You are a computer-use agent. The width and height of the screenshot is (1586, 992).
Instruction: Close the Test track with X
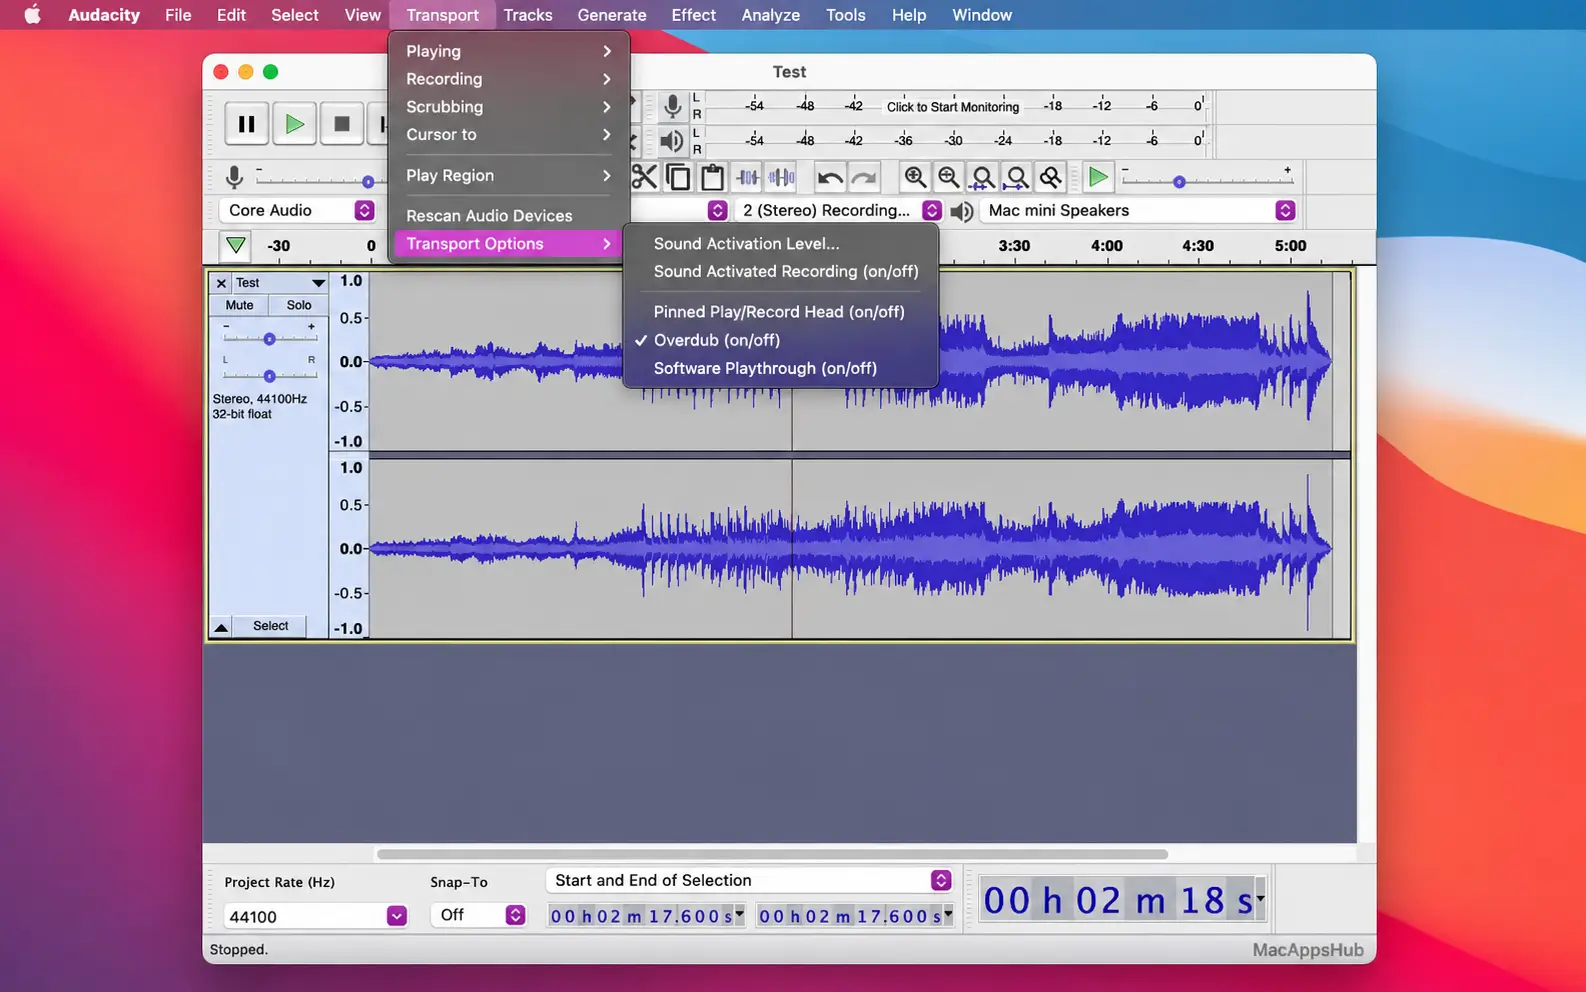(221, 283)
